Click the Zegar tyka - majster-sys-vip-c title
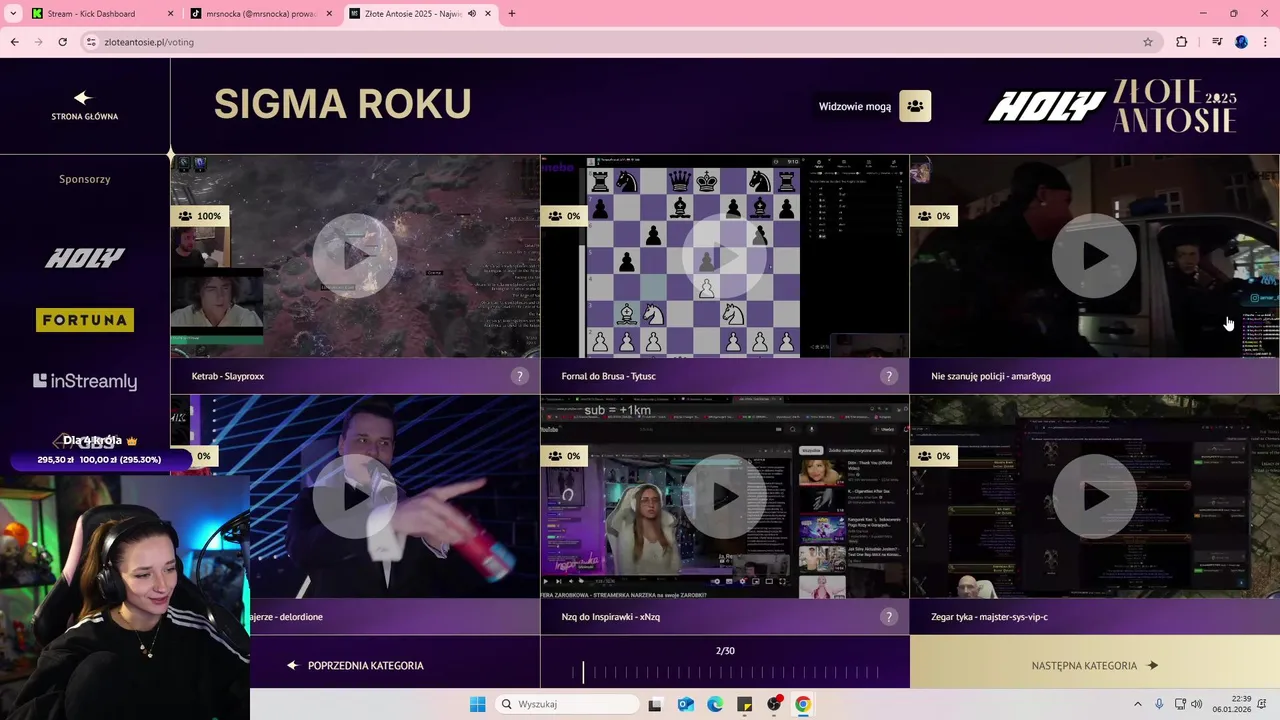 pos(989,617)
